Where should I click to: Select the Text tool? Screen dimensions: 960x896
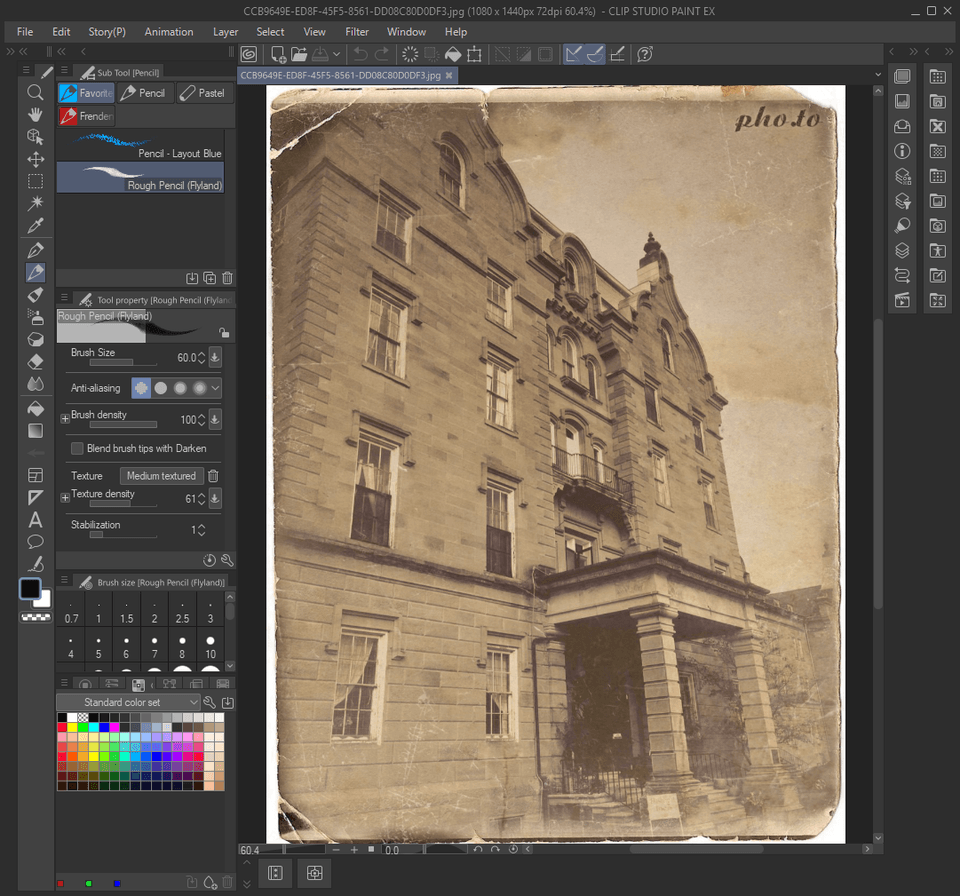pos(35,519)
